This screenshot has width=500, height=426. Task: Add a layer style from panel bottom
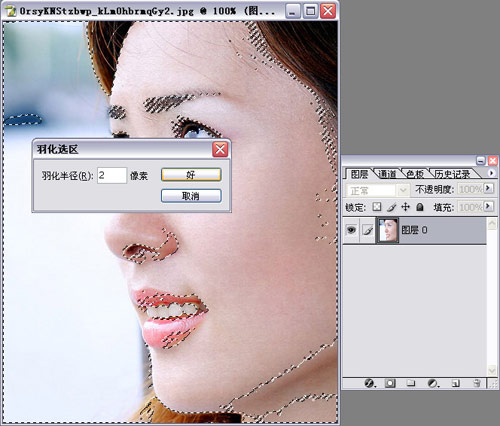[369, 383]
